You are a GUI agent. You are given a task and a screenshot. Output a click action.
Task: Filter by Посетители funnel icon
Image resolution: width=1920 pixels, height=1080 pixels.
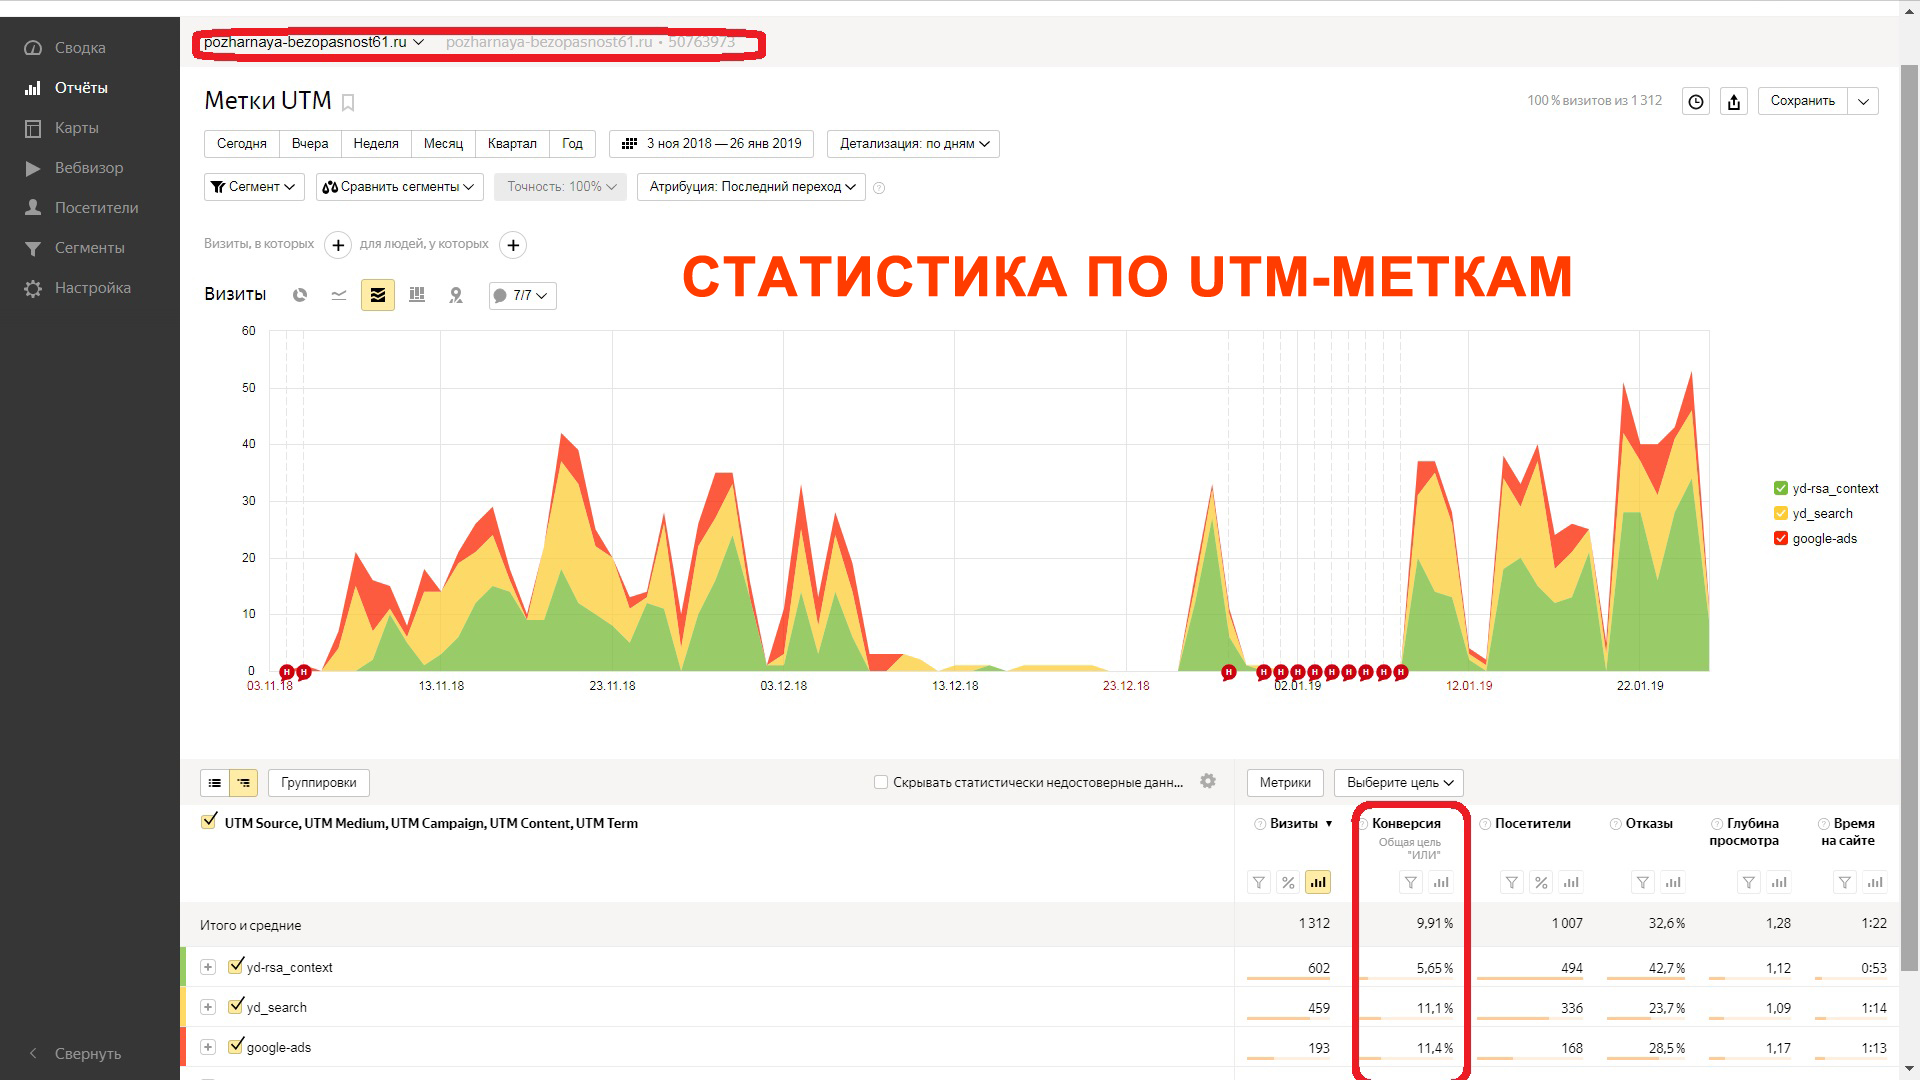tap(1512, 883)
